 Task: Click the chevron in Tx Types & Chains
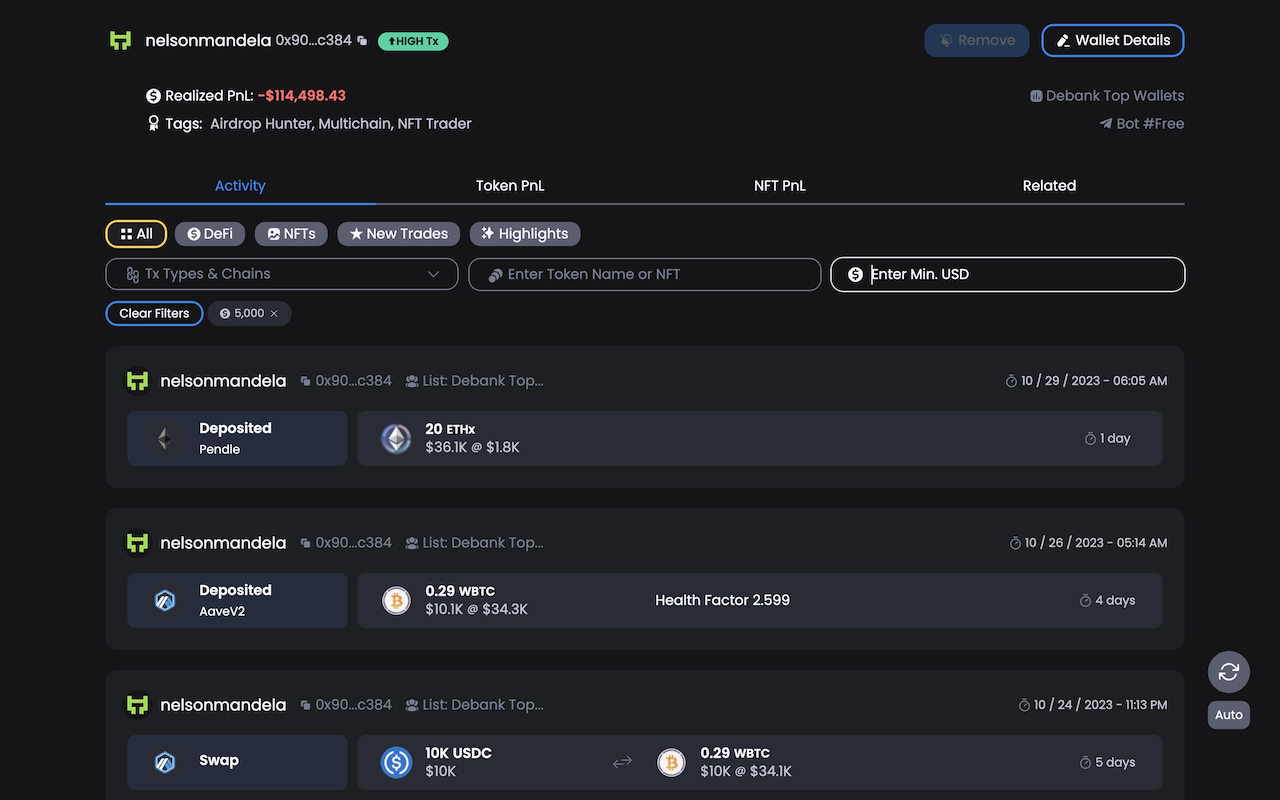click(434, 274)
